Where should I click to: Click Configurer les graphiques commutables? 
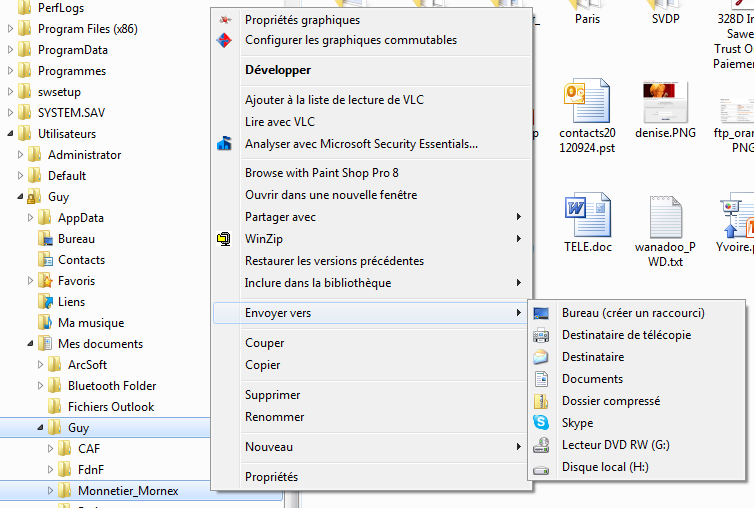click(350, 40)
